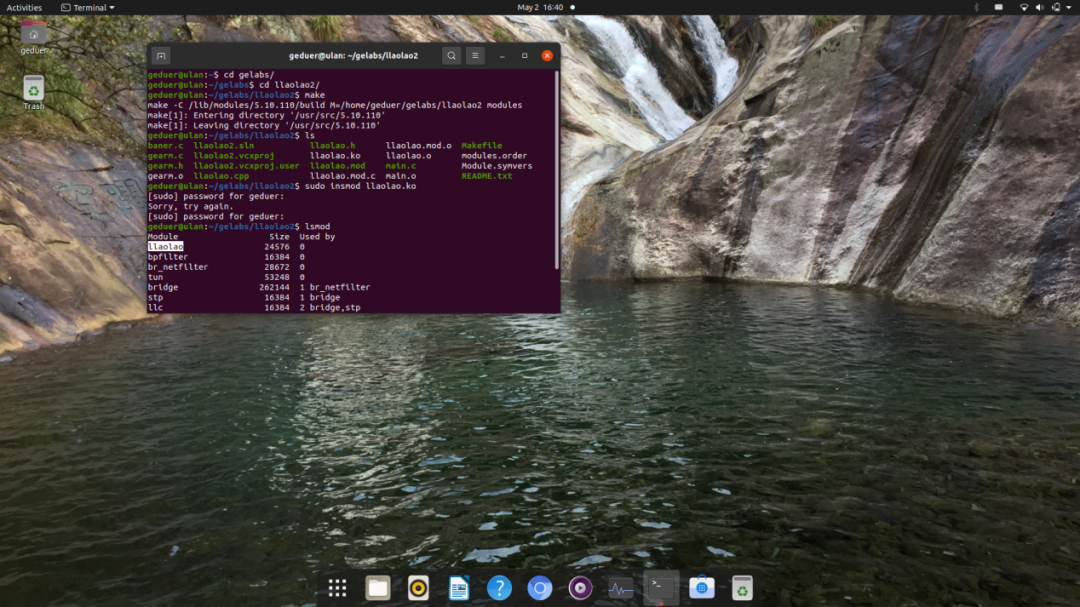This screenshot has height=607, width=1080.
Task: Launch LibreOffice Writer from the dock
Action: coord(458,588)
